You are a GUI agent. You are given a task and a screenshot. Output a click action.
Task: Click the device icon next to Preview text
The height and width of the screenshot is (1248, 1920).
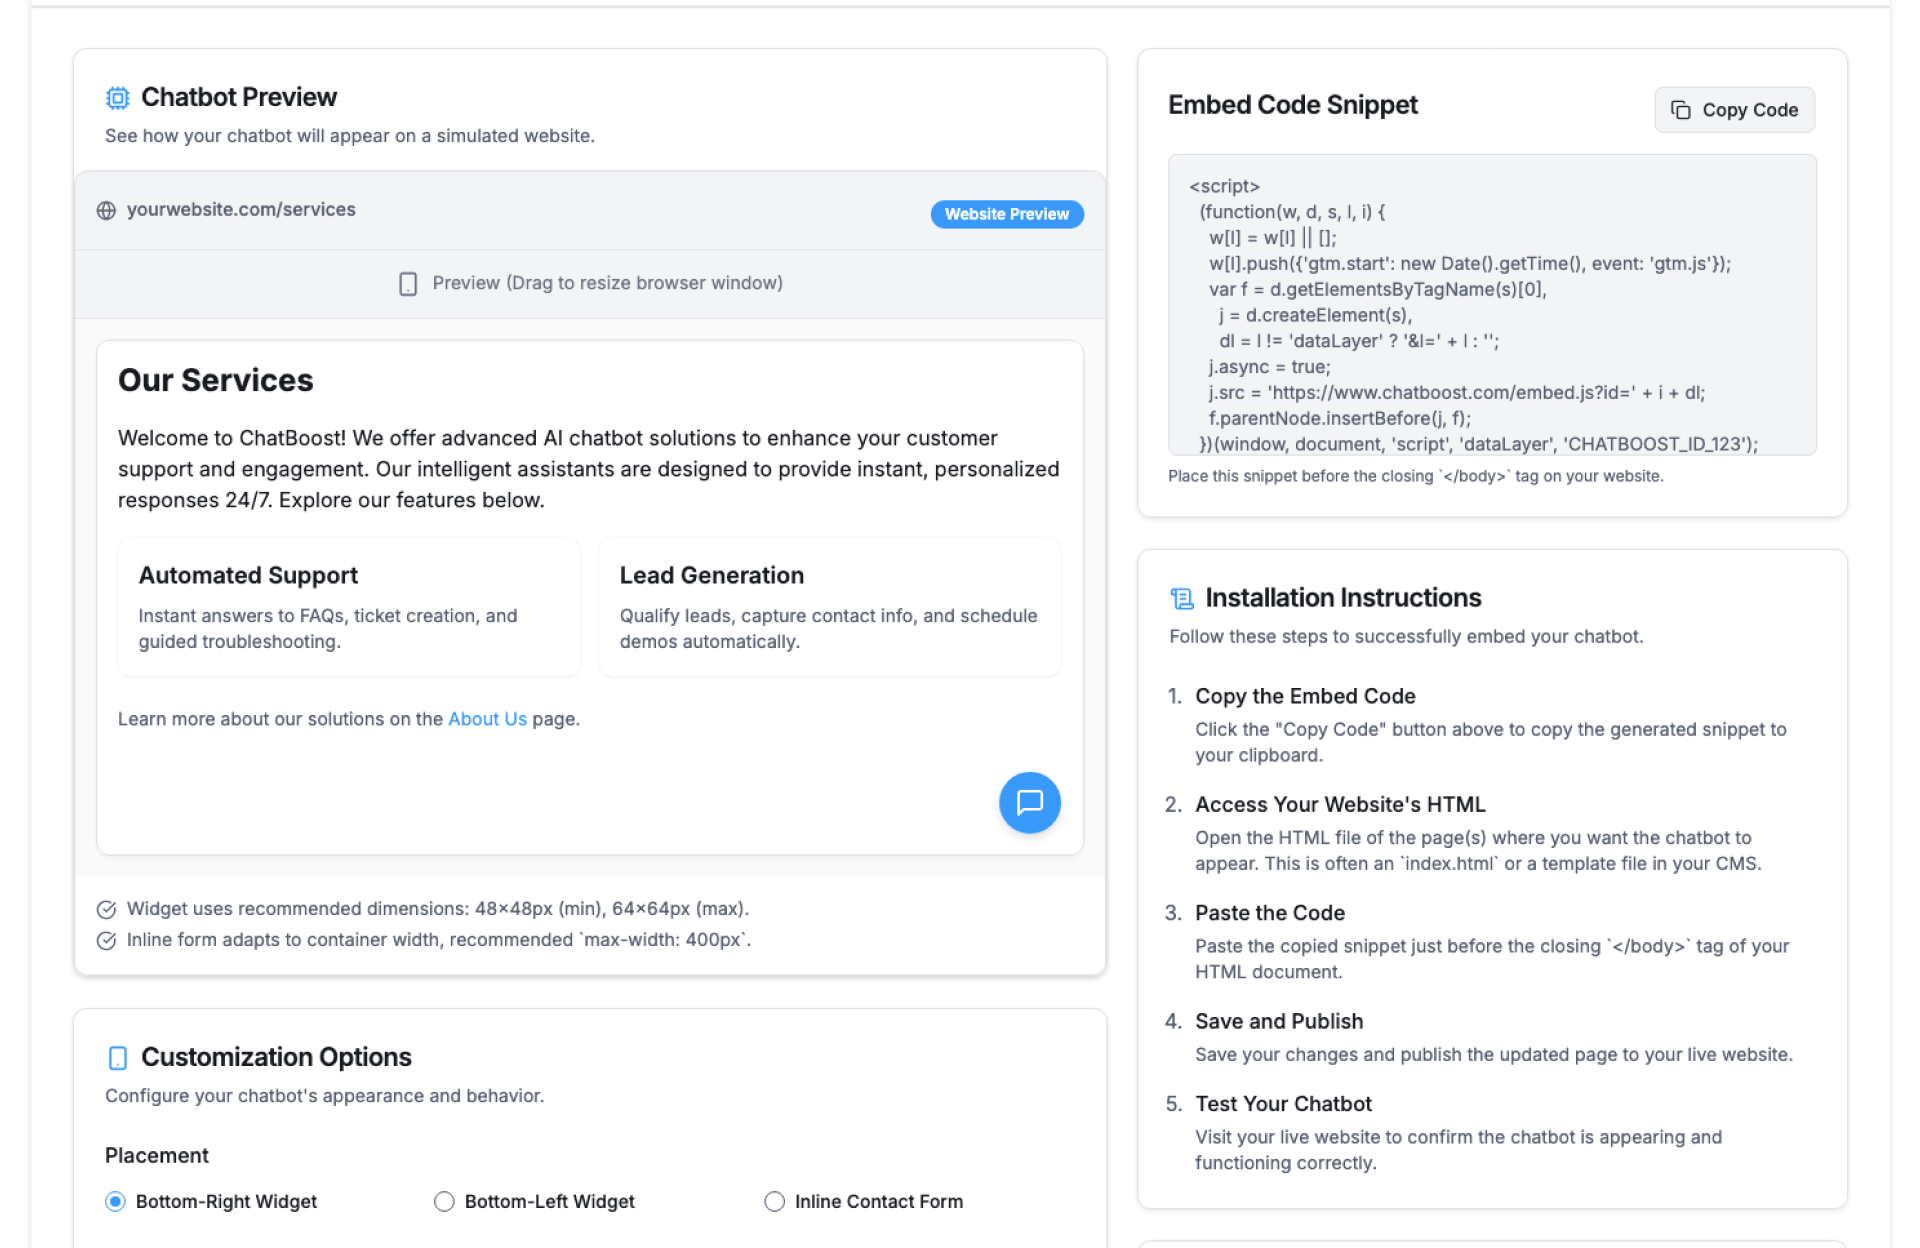(x=408, y=284)
